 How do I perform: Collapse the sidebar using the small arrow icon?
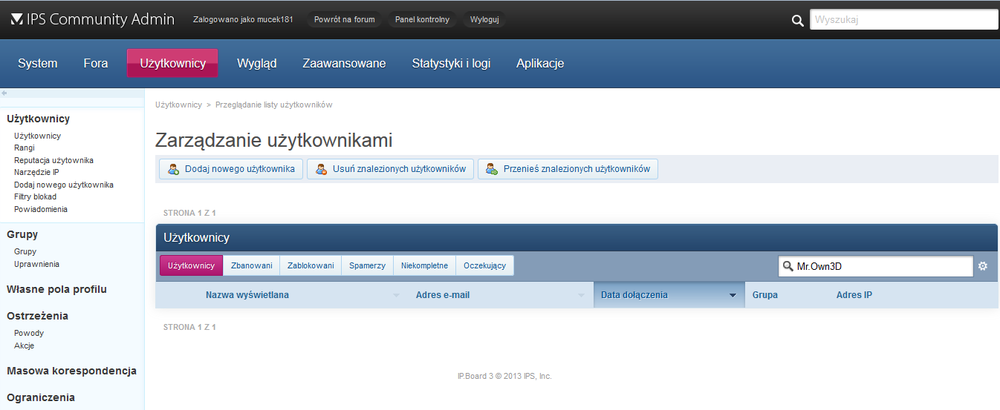5,93
